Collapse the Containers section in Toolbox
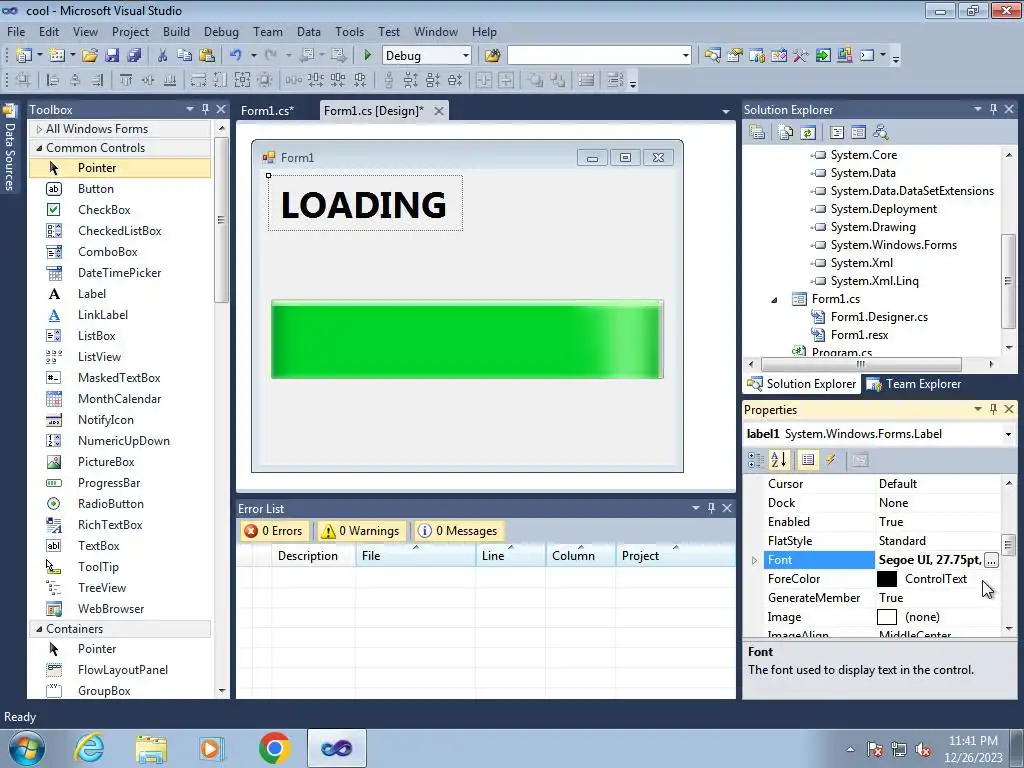Image resolution: width=1024 pixels, height=768 pixels. (39, 629)
